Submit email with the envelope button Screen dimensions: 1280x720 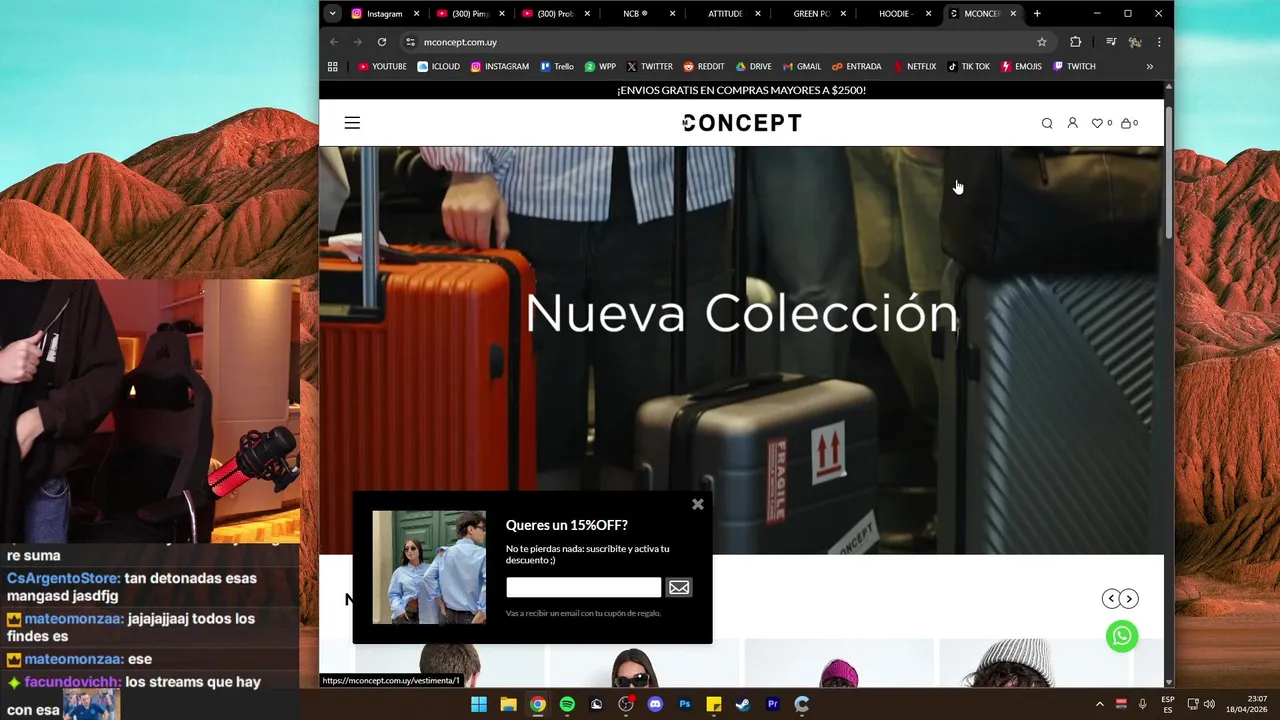point(679,587)
